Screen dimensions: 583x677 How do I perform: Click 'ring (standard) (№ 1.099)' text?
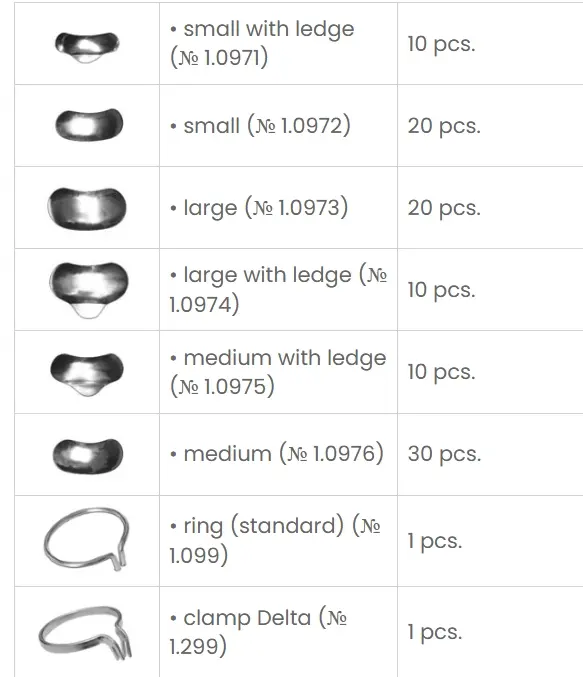click(275, 540)
